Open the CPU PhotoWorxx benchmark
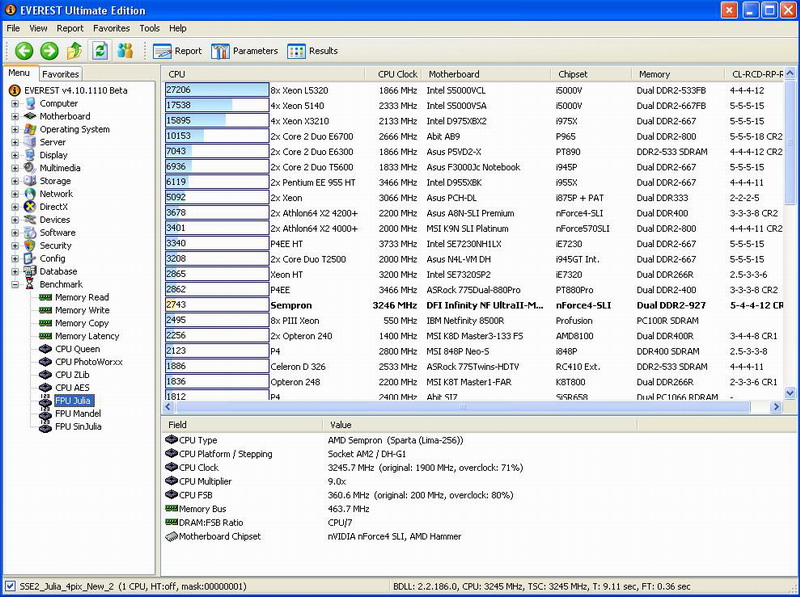Screen dimensions: 800x597 click(x=89, y=362)
